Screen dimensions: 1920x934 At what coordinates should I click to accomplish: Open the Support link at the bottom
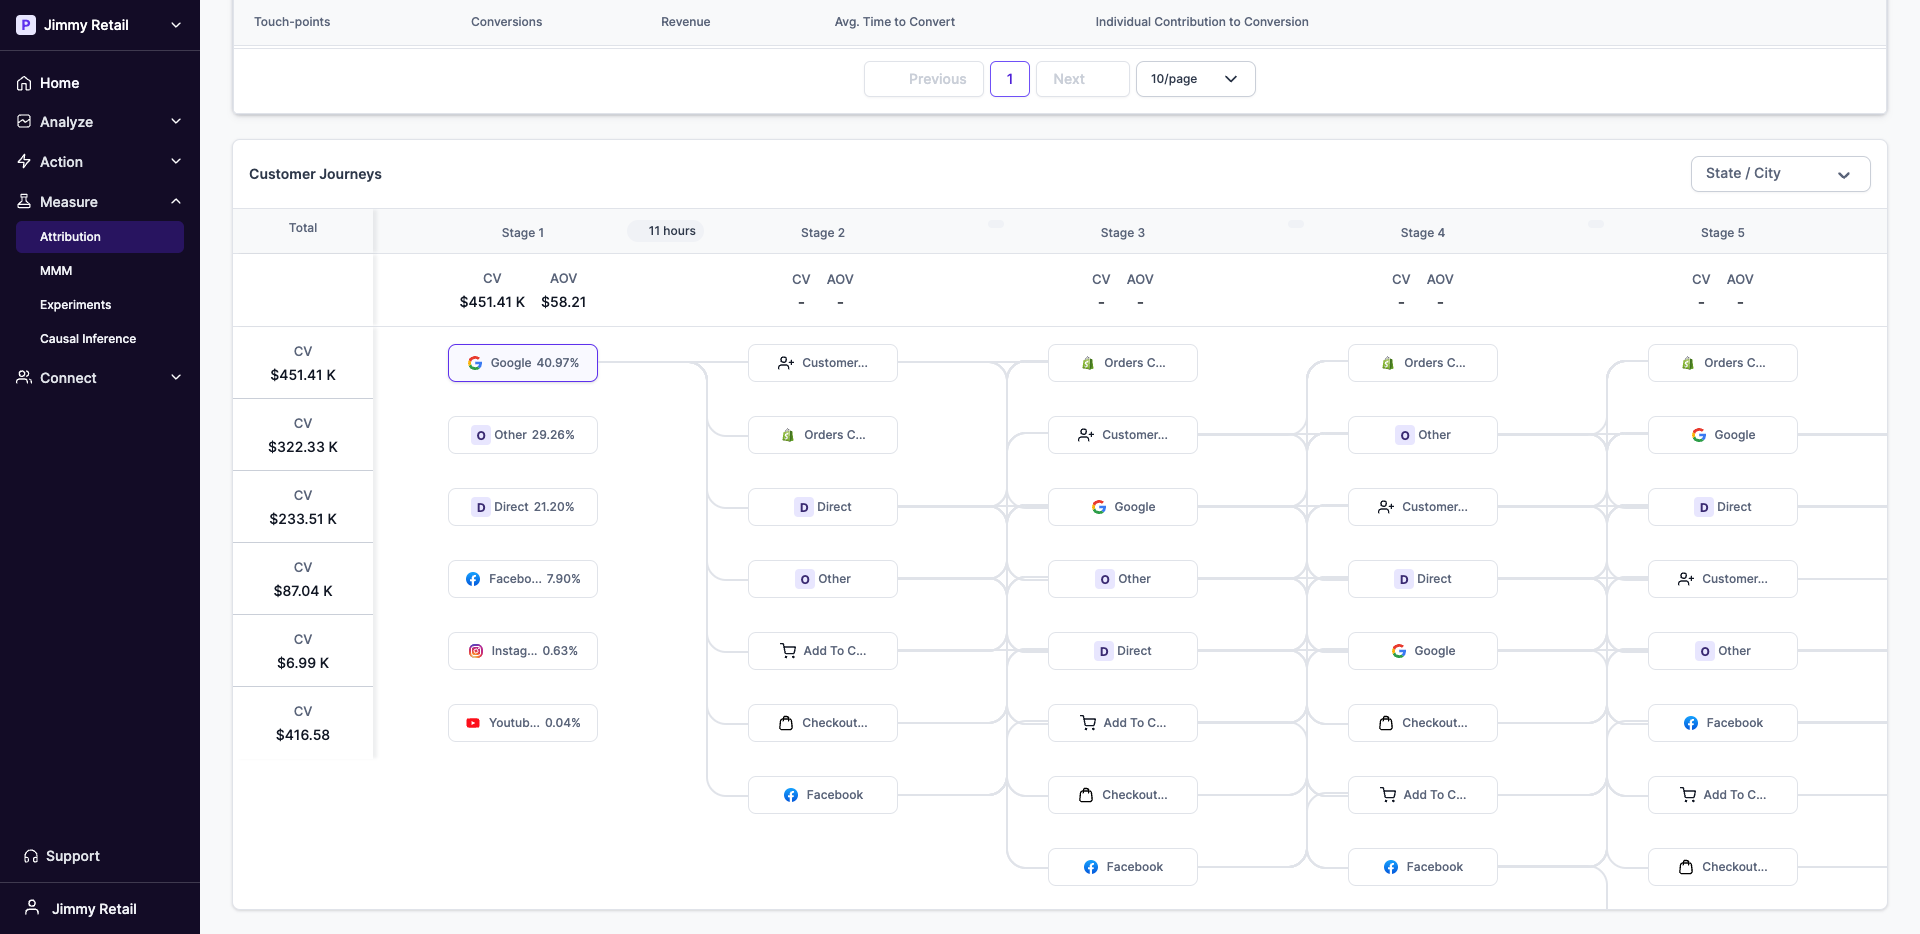(71, 856)
